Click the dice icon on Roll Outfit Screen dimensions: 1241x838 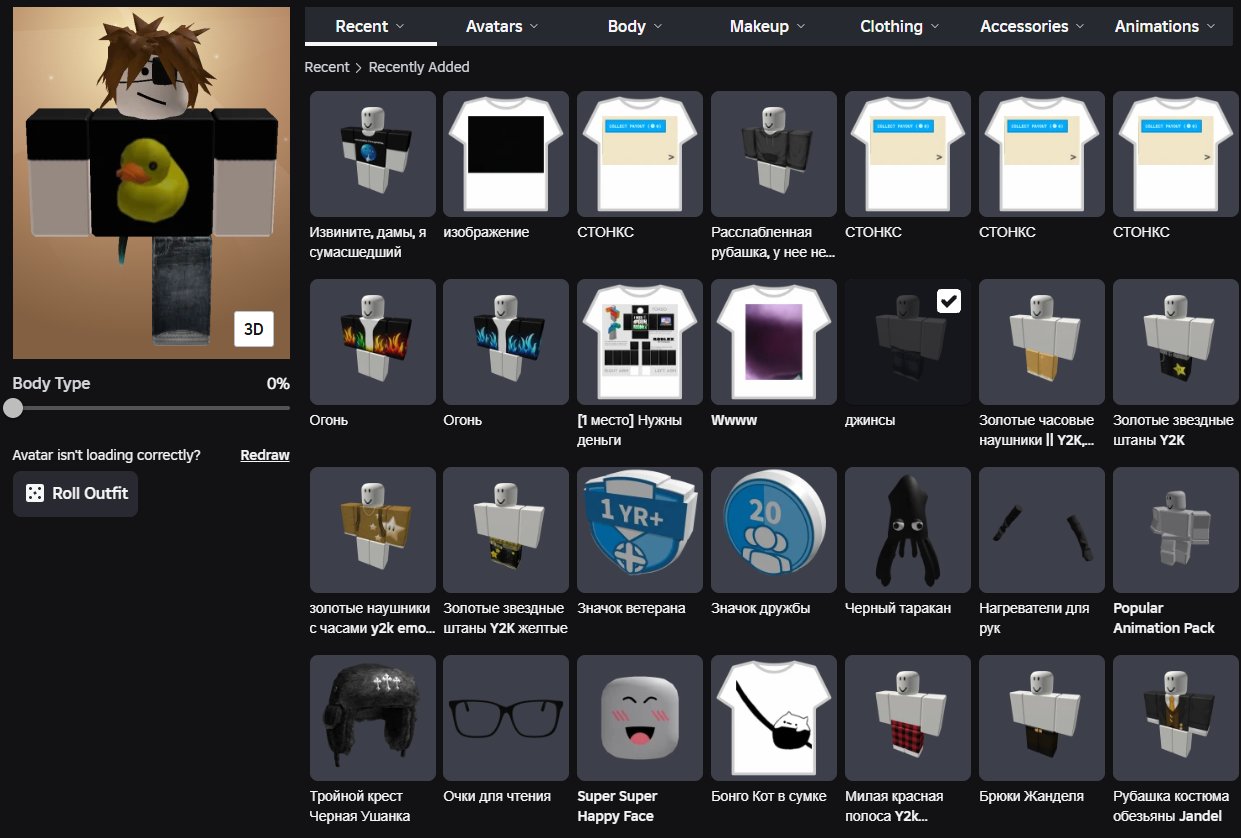pos(35,493)
